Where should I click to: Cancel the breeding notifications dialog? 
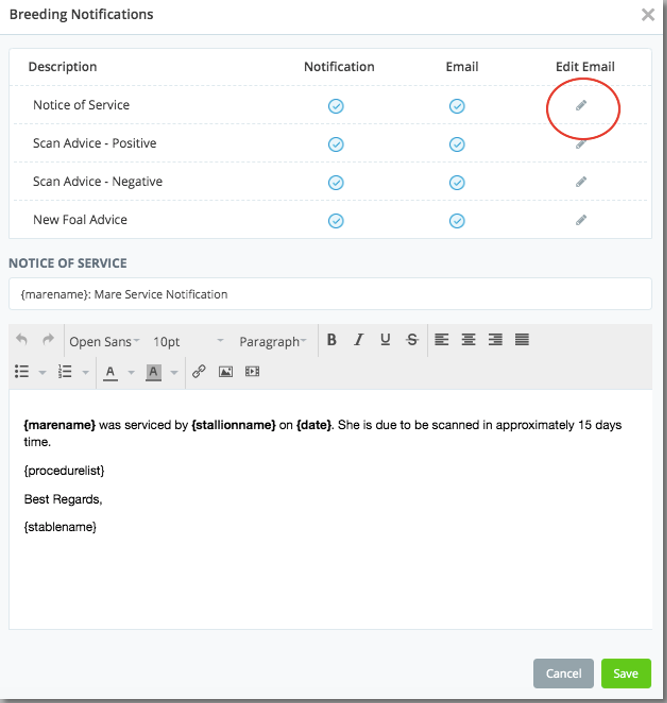pyautogui.click(x=563, y=673)
